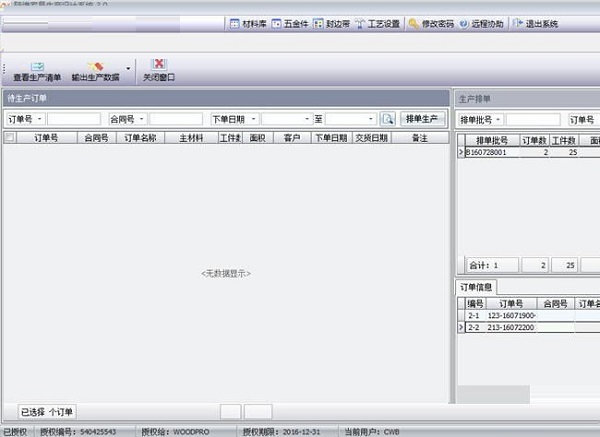Switch to the 订单信息 tab
600x437 pixels.
(x=476, y=287)
